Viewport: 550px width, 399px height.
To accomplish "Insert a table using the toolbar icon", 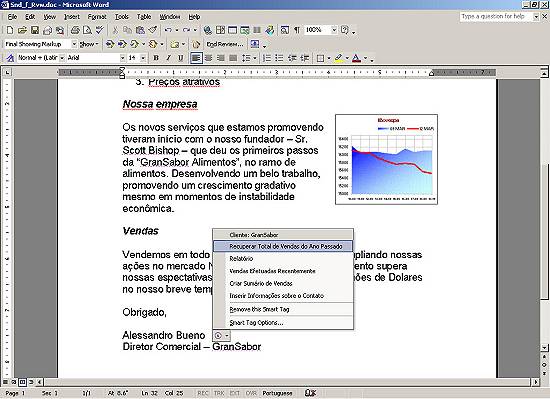I will click(x=233, y=30).
